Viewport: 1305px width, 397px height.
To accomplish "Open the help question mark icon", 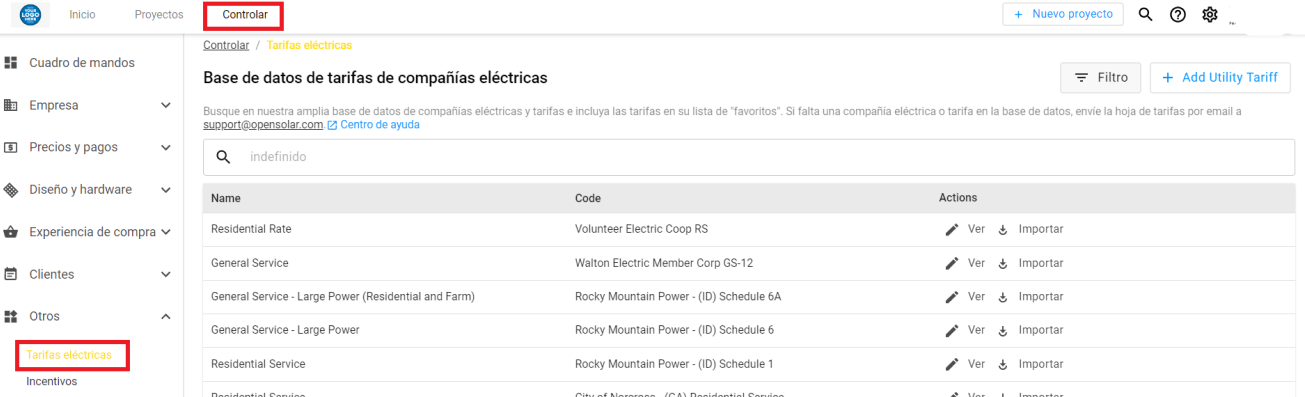I will click(x=1178, y=14).
